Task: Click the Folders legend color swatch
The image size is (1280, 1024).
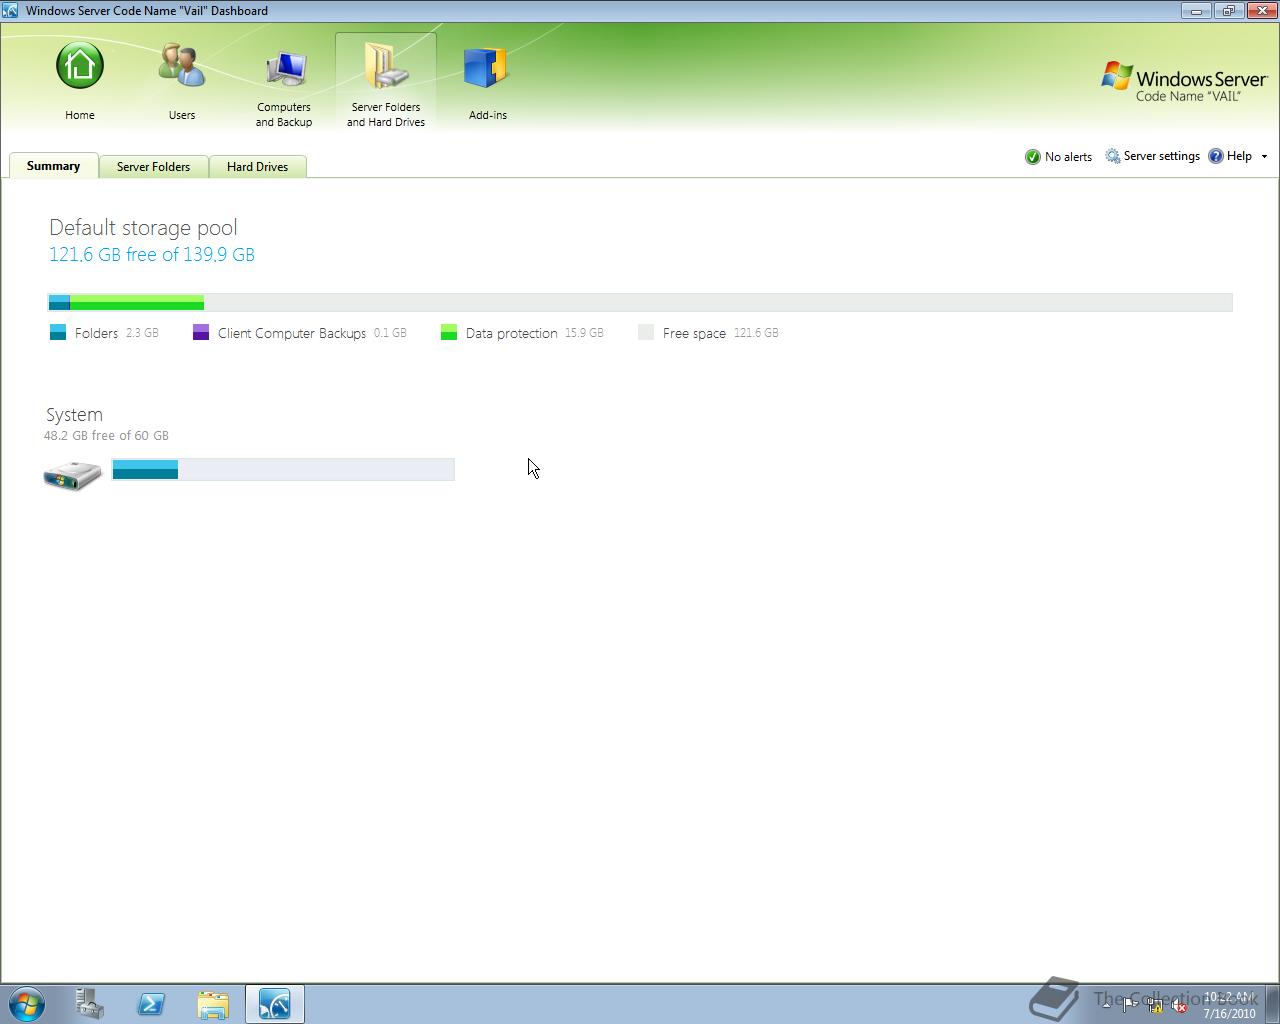Action: coord(58,332)
